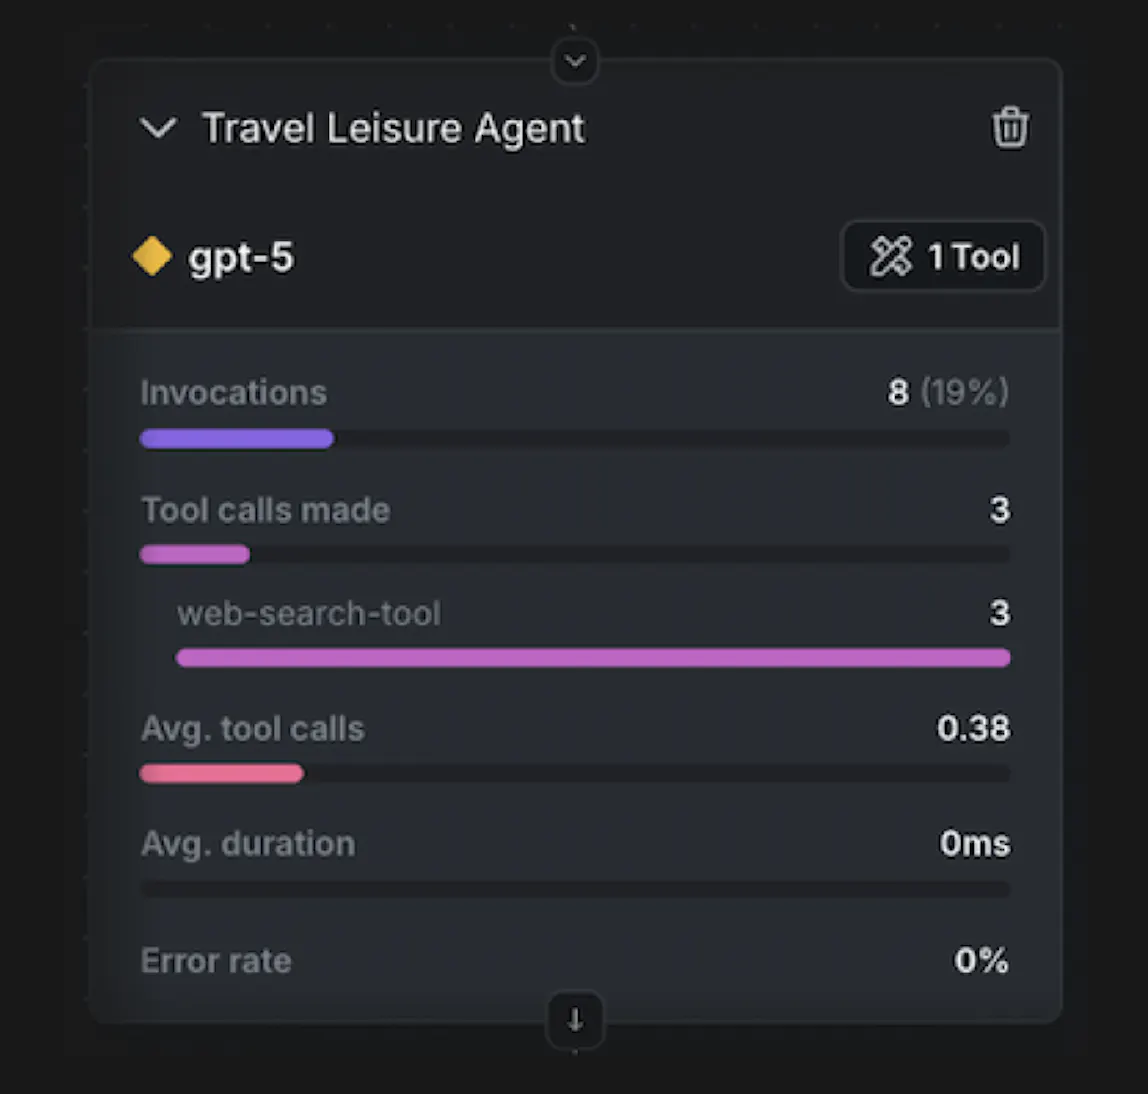The image size is (1148, 1094).
Task: Click the Invocations label
Action: click(234, 393)
